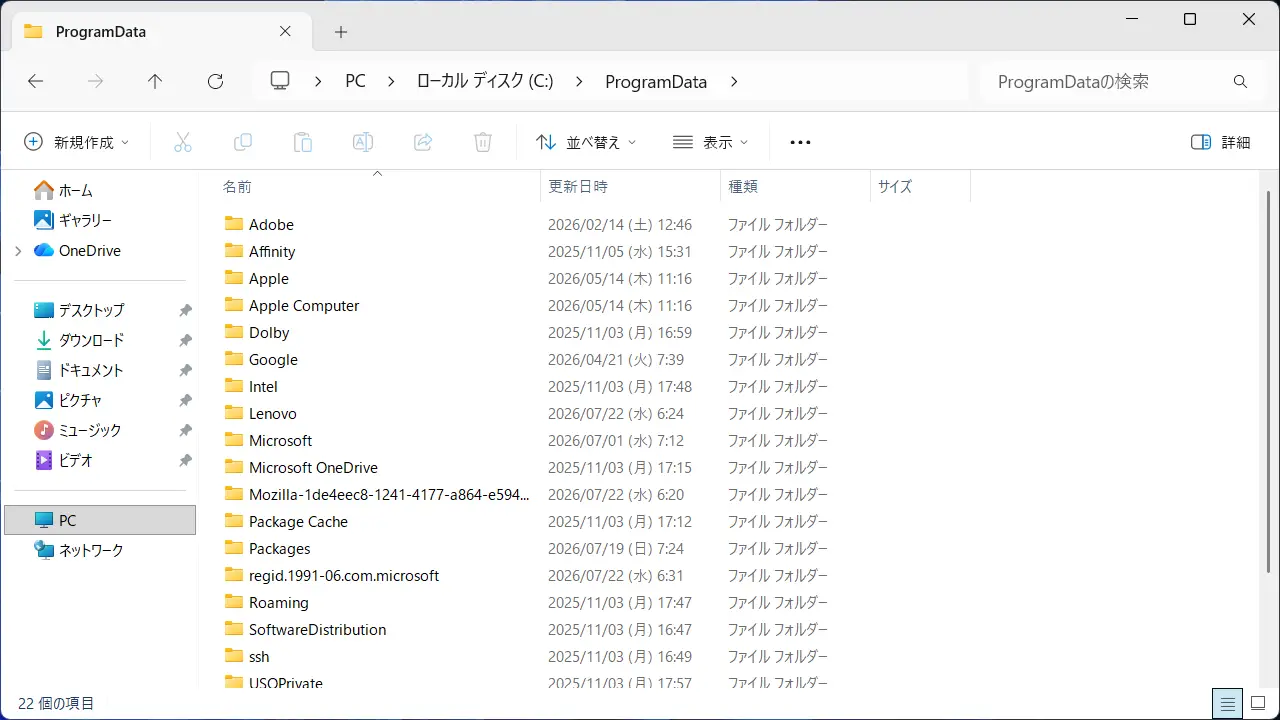Close the ProgramData tab
This screenshot has height=720, width=1280.
(x=285, y=31)
